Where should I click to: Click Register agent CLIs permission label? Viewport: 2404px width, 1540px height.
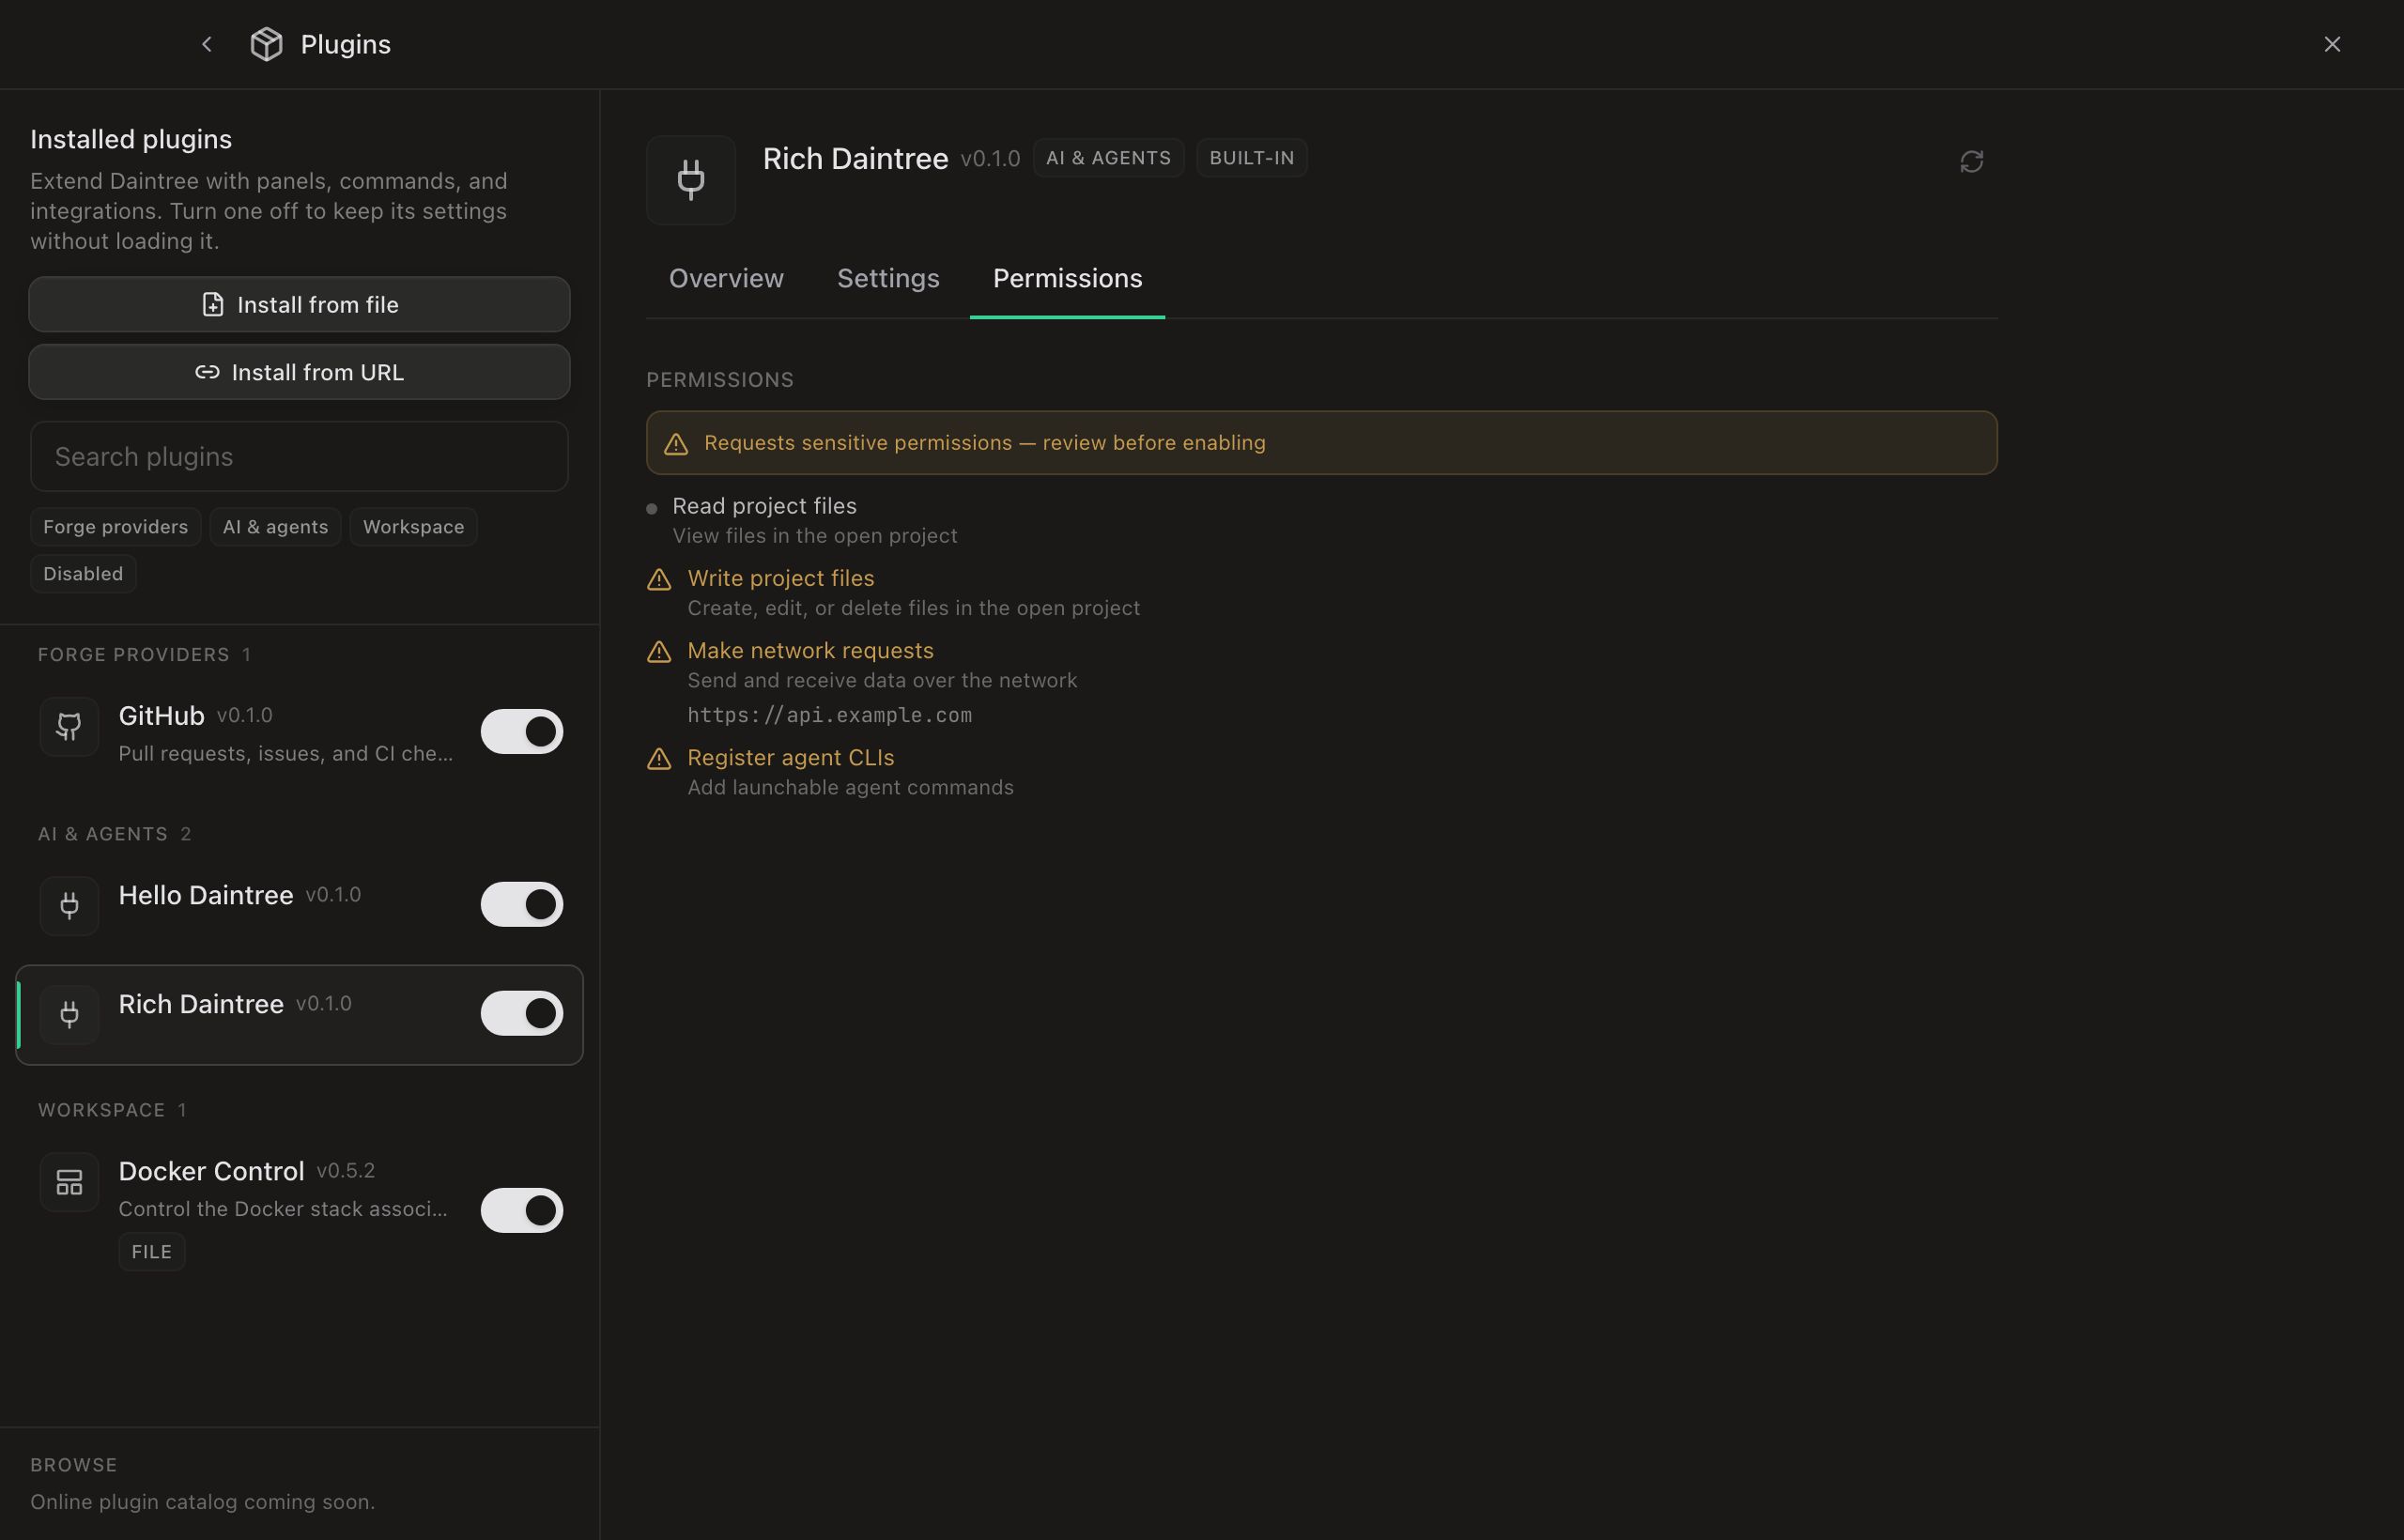790,757
